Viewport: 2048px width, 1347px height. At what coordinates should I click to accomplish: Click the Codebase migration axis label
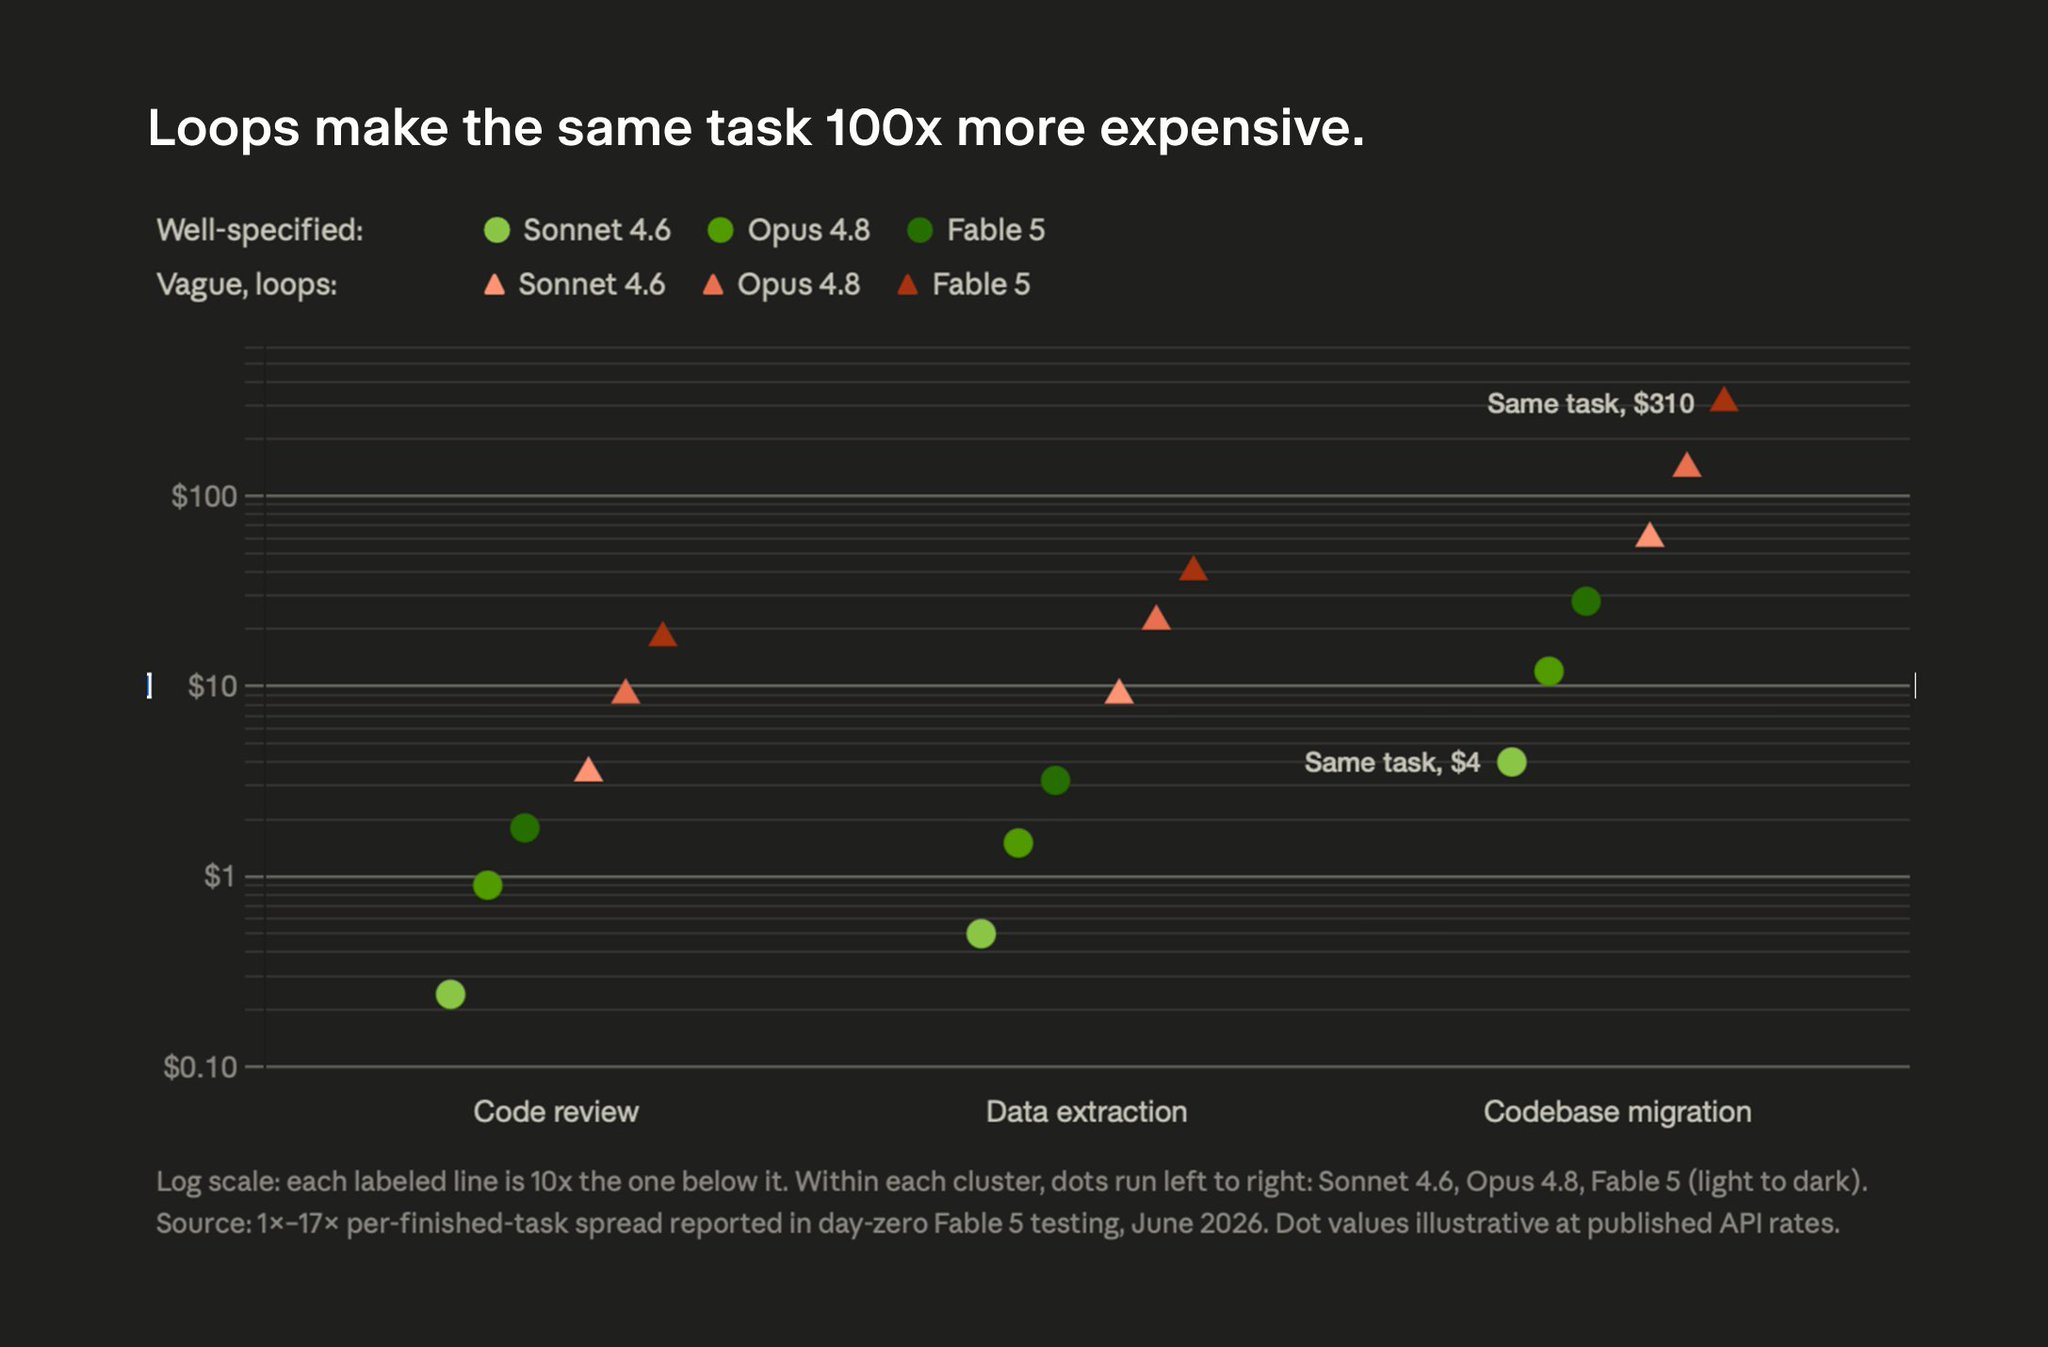(x=1617, y=1112)
